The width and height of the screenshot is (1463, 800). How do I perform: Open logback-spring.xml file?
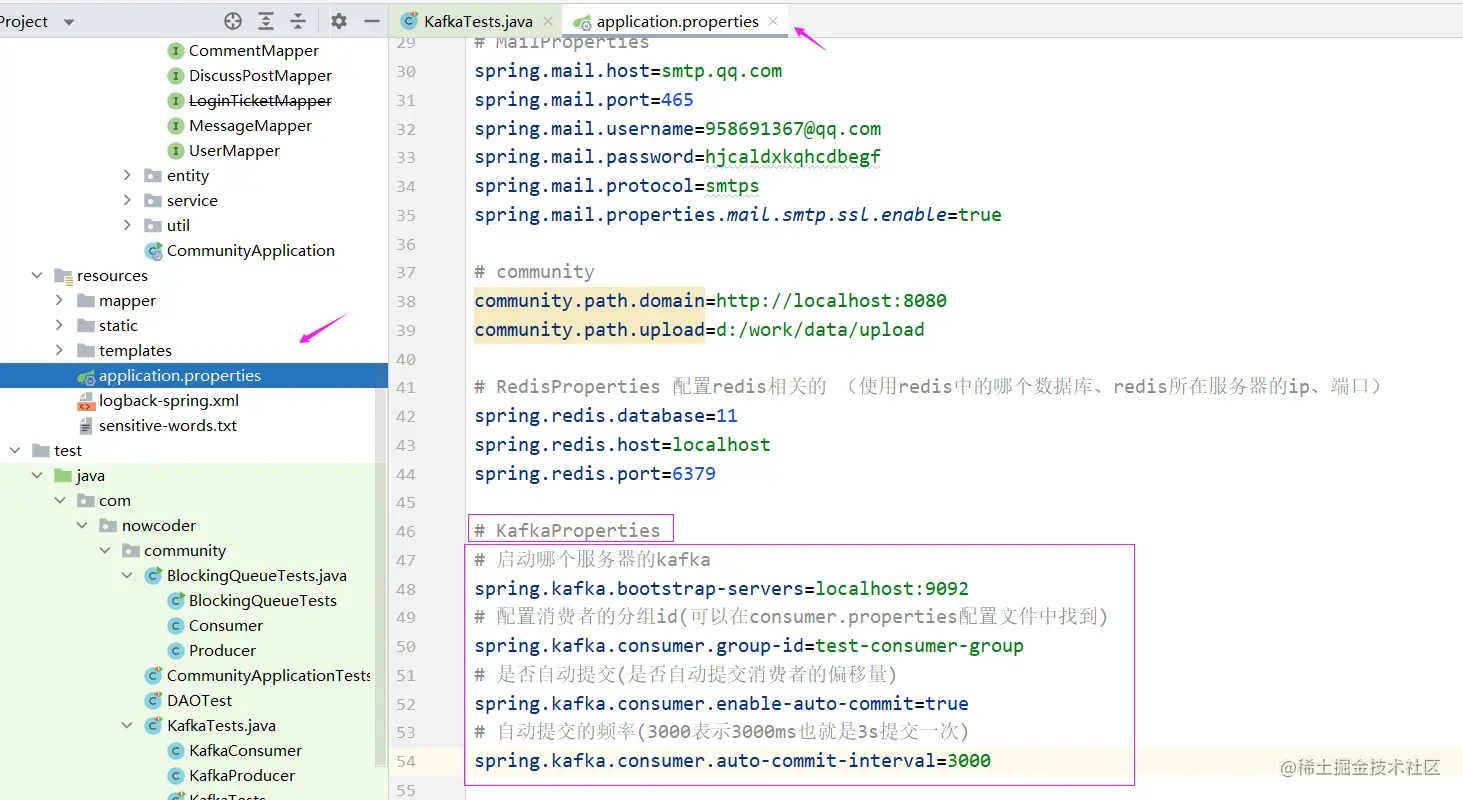169,401
